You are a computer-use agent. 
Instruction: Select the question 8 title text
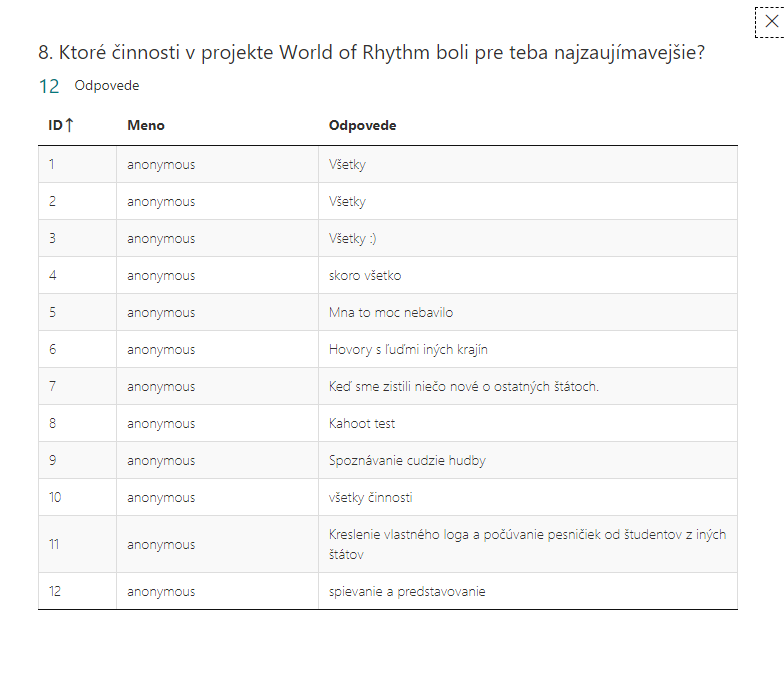pyautogui.click(x=372, y=52)
